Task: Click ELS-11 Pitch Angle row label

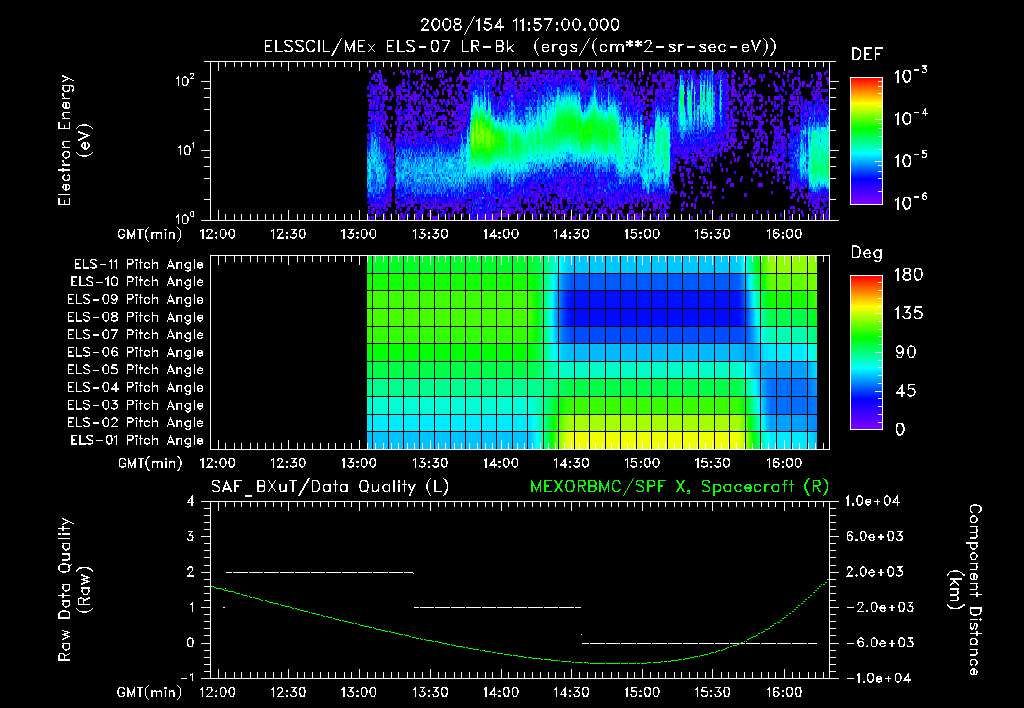Action: [x=138, y=265]
